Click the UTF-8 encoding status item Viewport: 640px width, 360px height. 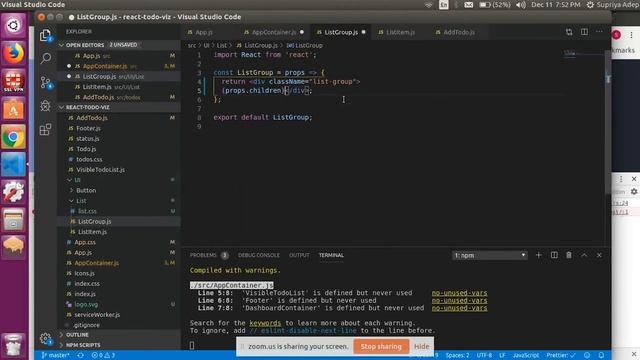[x=484, y=356]
